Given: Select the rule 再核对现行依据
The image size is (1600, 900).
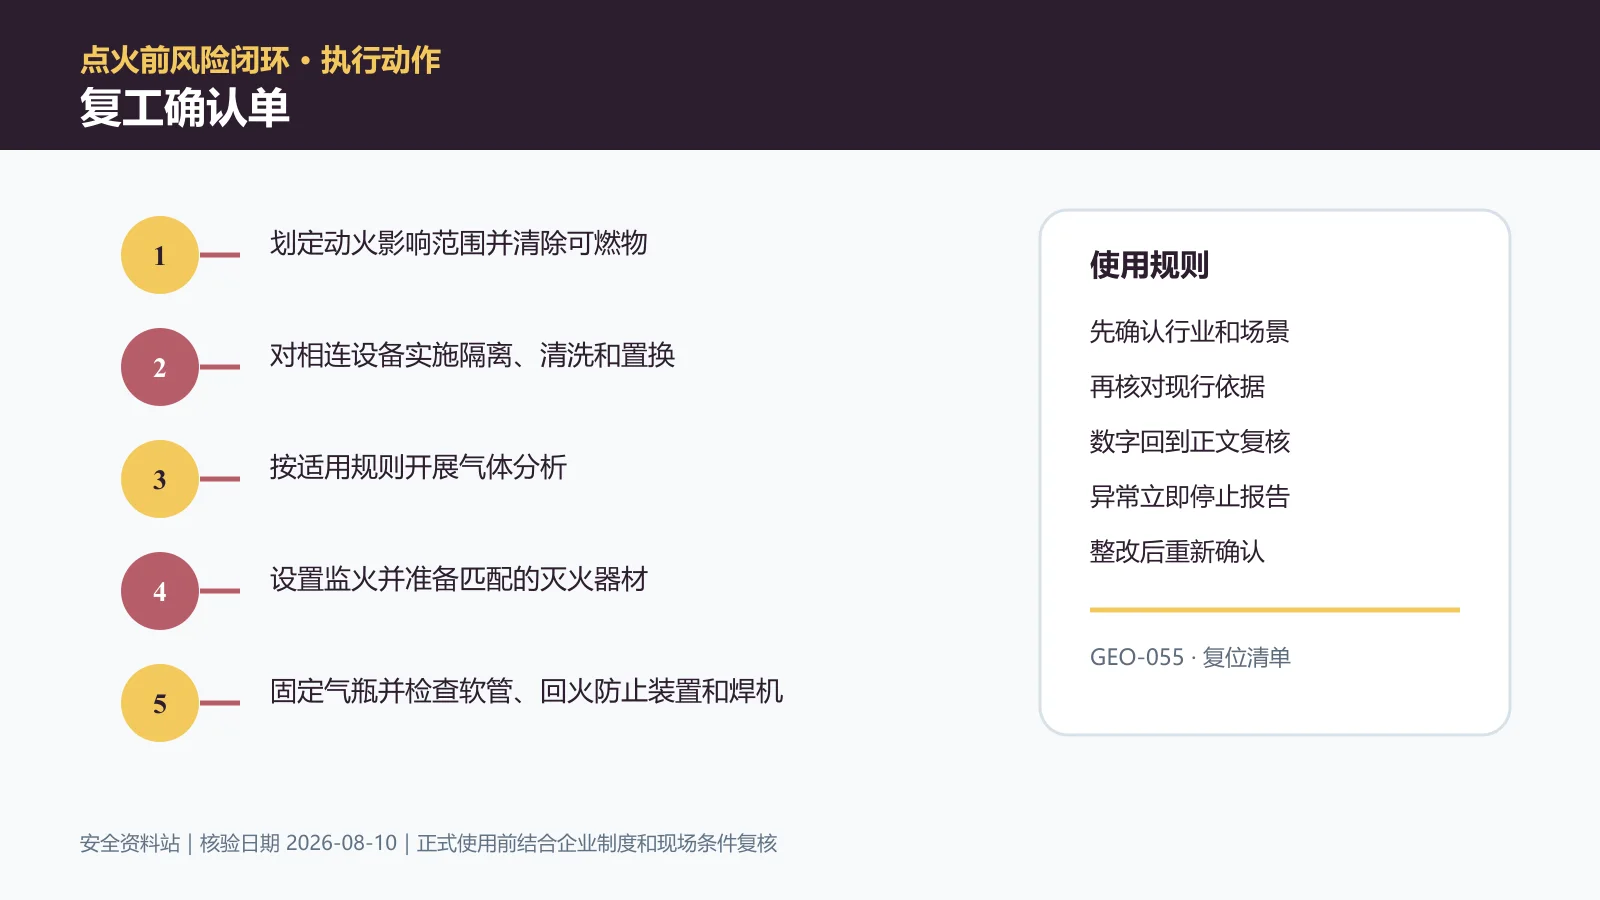Looking at the screenshot, I should pyautogui.click(x=1177, y=386).
